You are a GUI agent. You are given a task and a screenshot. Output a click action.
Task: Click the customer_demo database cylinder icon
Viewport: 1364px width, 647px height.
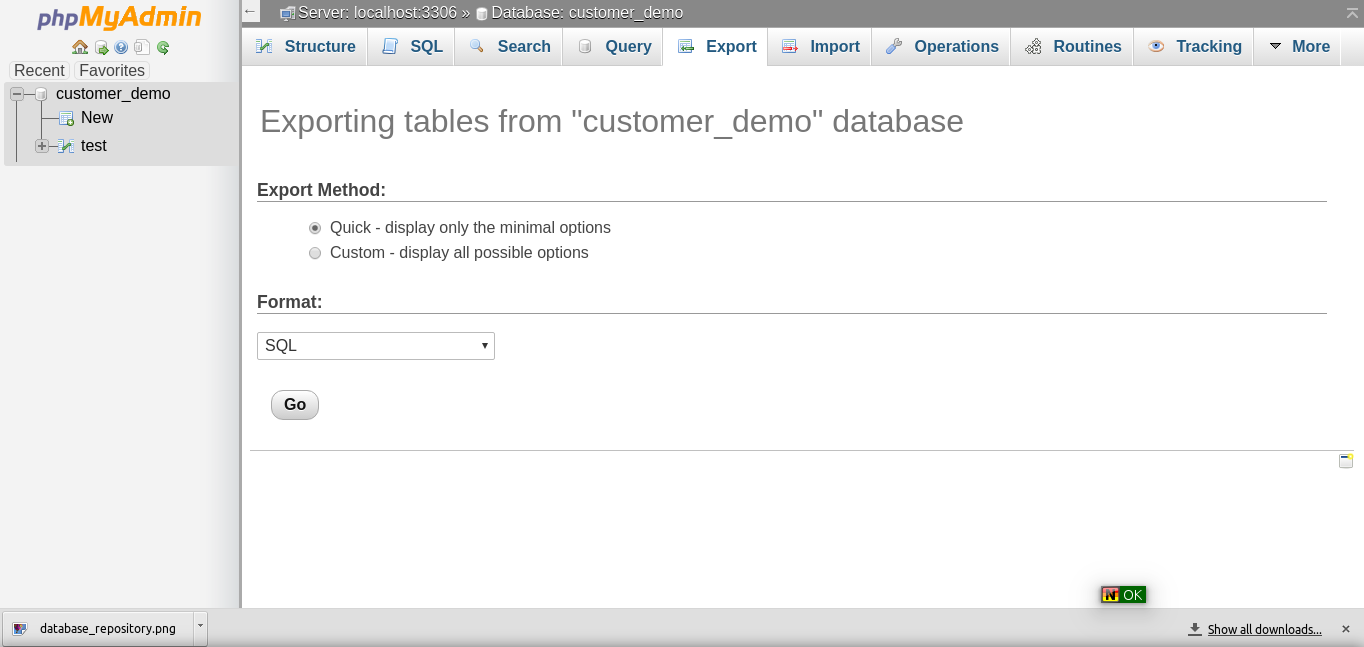coord(41,94)
